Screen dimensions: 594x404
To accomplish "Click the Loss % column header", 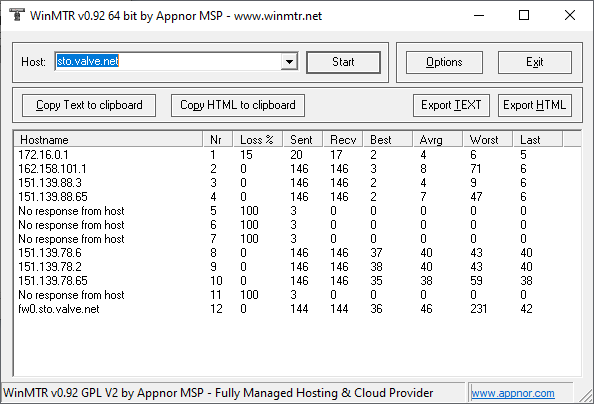I will 258,139.
